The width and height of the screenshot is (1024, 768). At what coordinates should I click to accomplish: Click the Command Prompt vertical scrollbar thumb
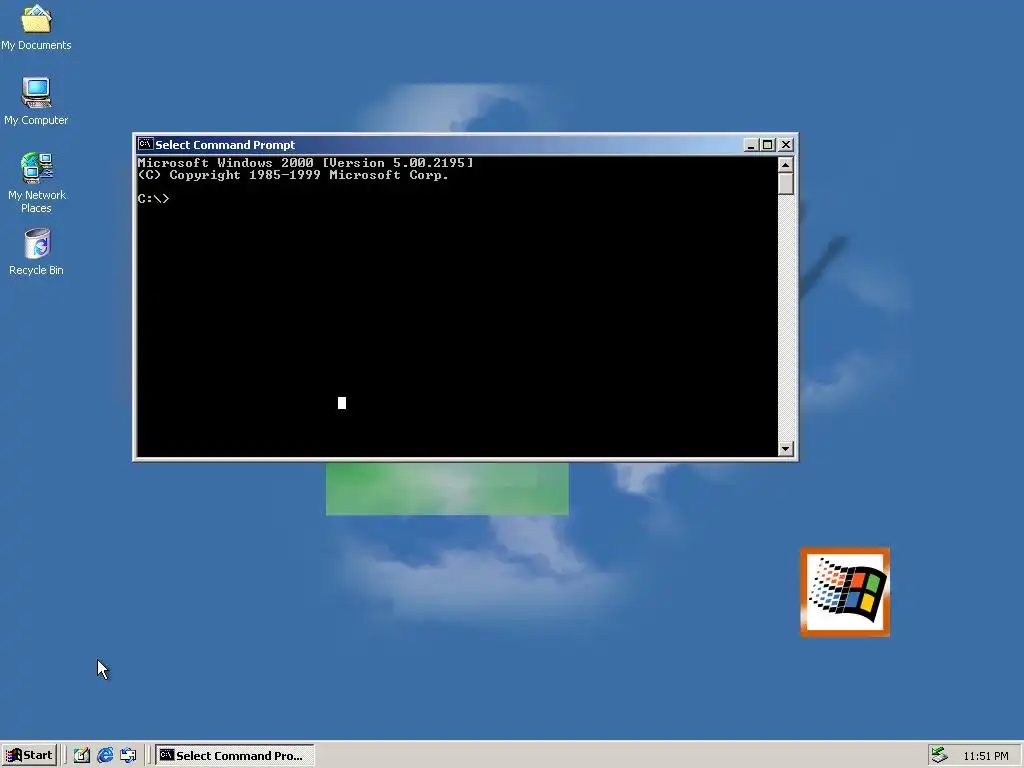[786, 184]
